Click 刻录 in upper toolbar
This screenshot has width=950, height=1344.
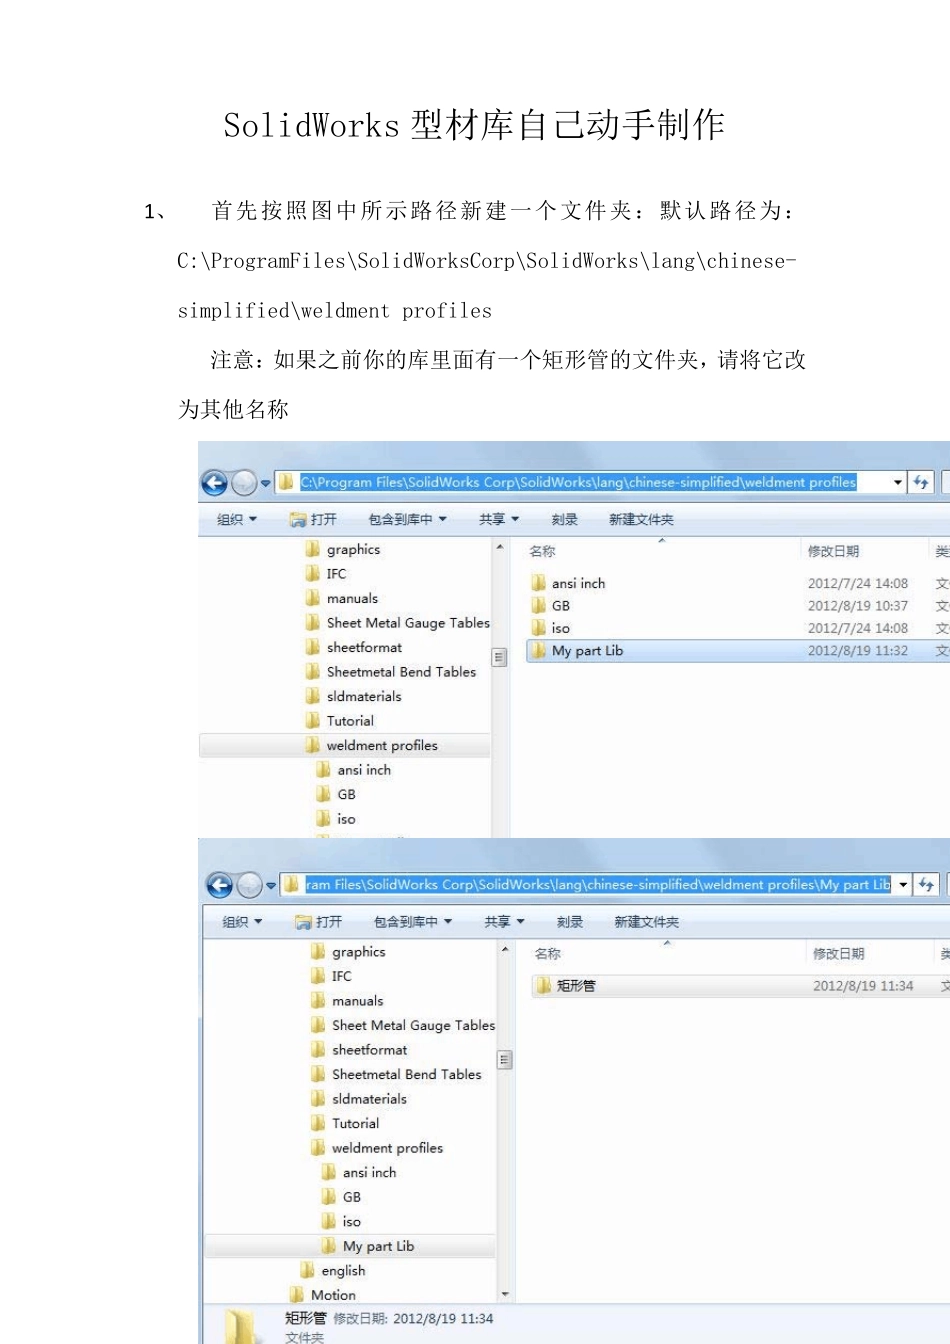pos(565,520)
